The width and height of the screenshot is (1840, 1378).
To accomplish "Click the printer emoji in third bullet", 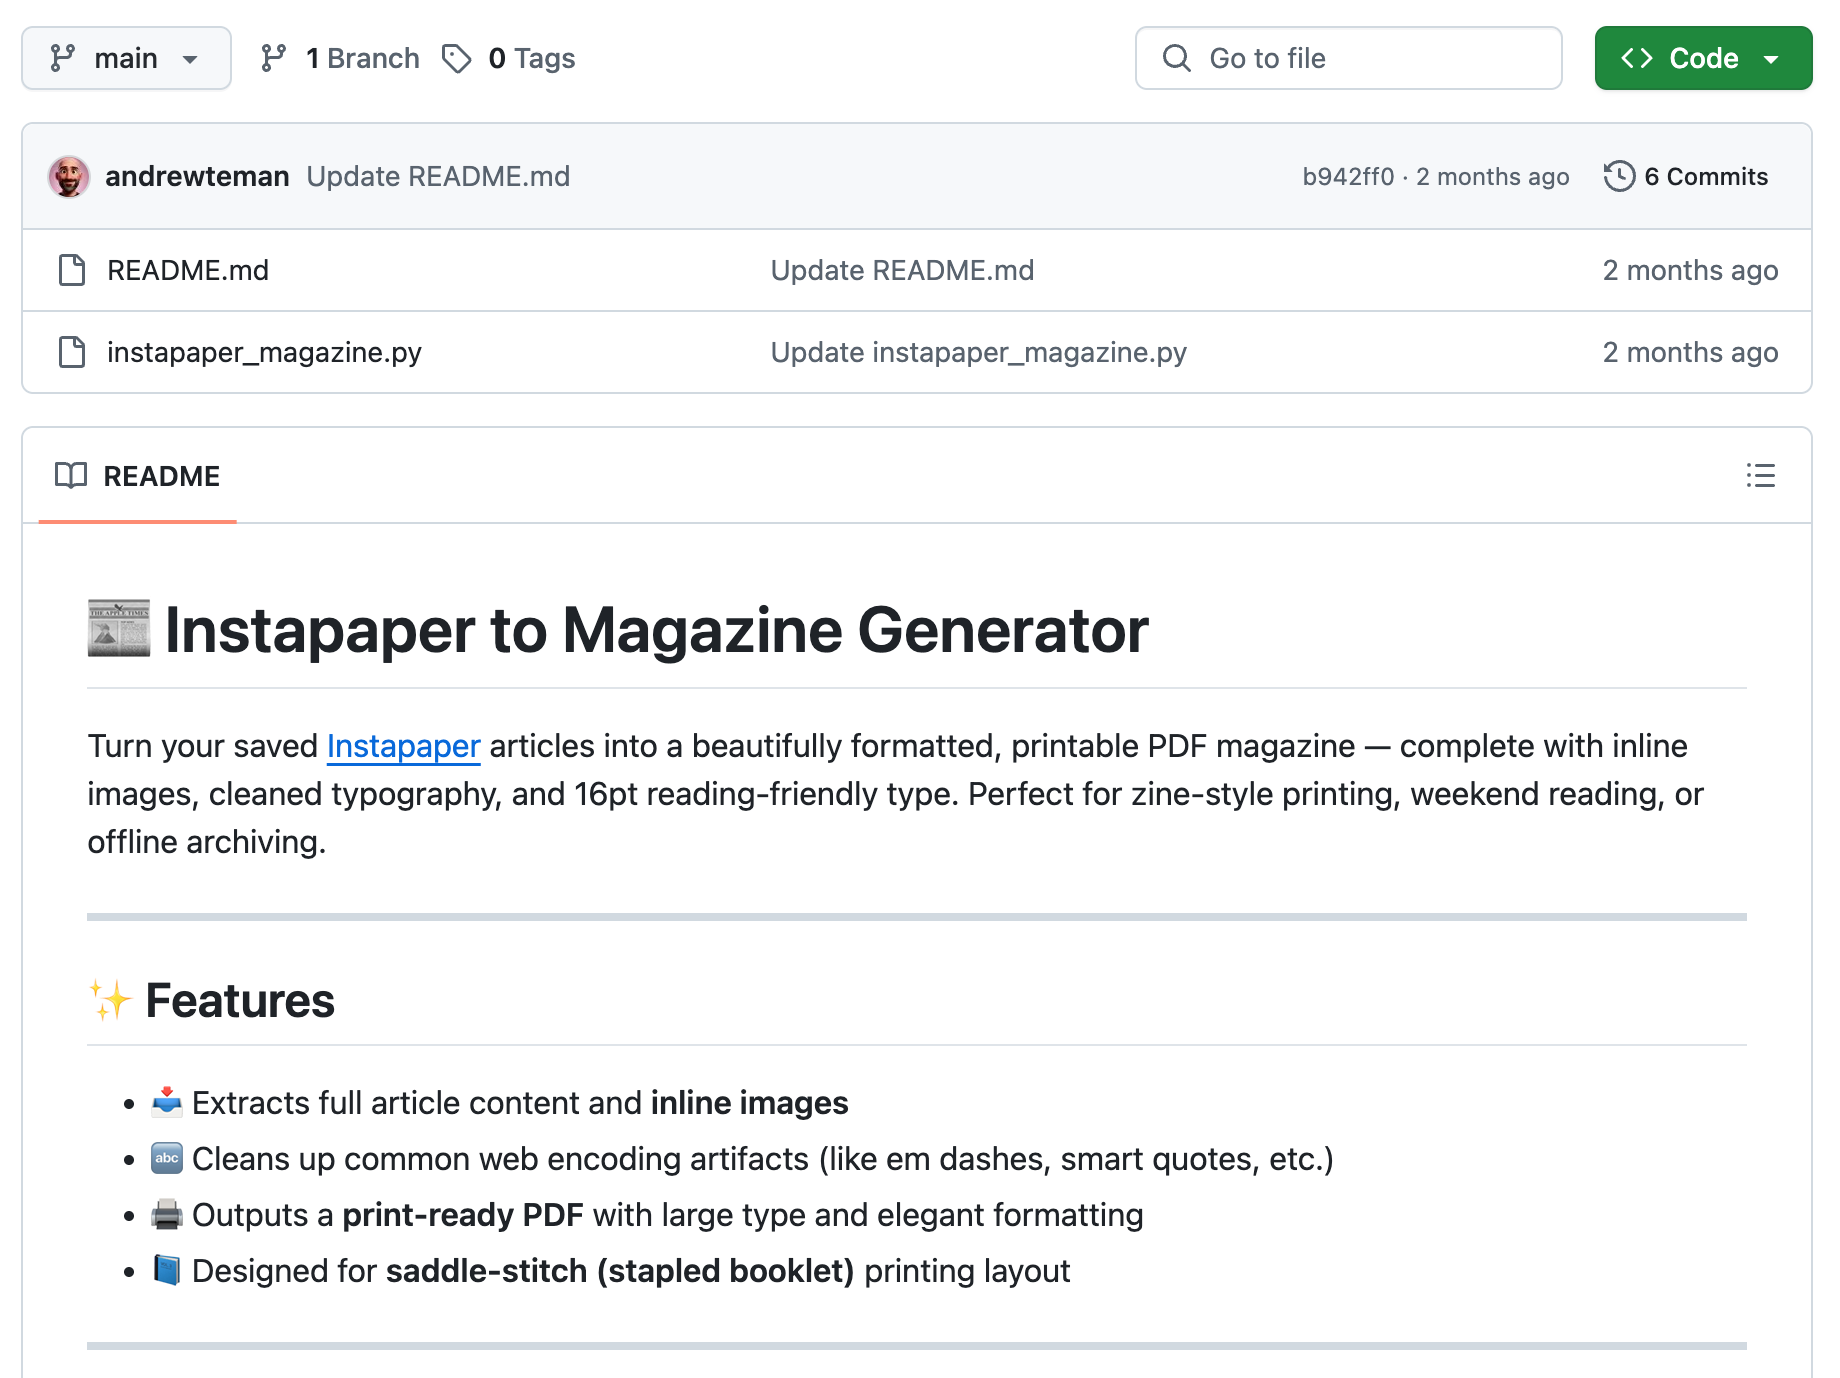I will (167, 1214).
